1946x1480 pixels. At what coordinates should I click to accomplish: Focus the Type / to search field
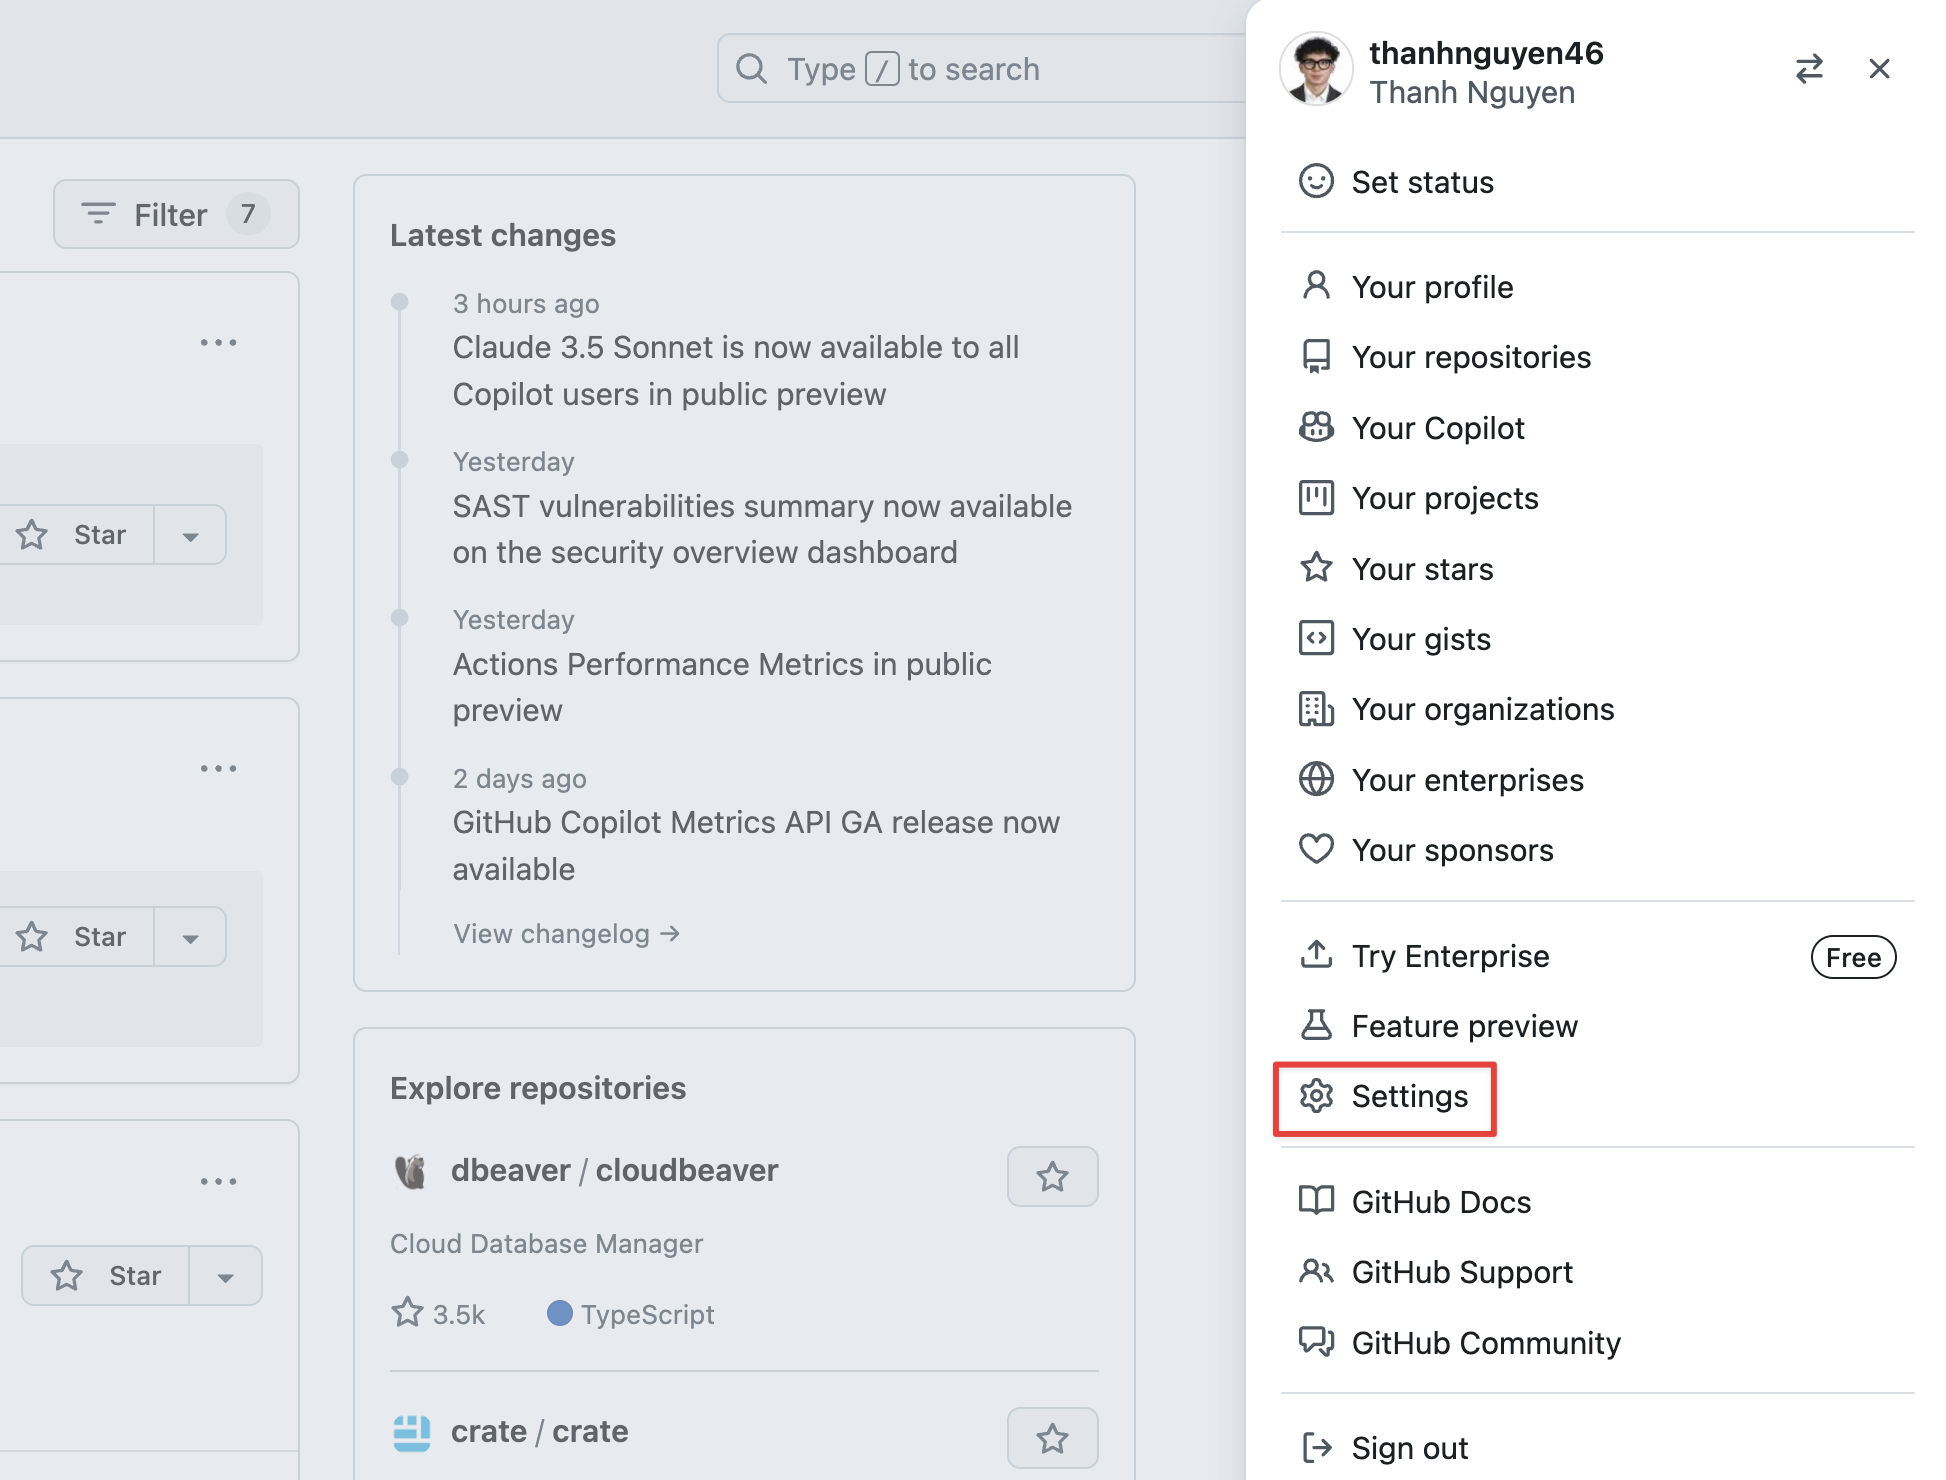980,69
